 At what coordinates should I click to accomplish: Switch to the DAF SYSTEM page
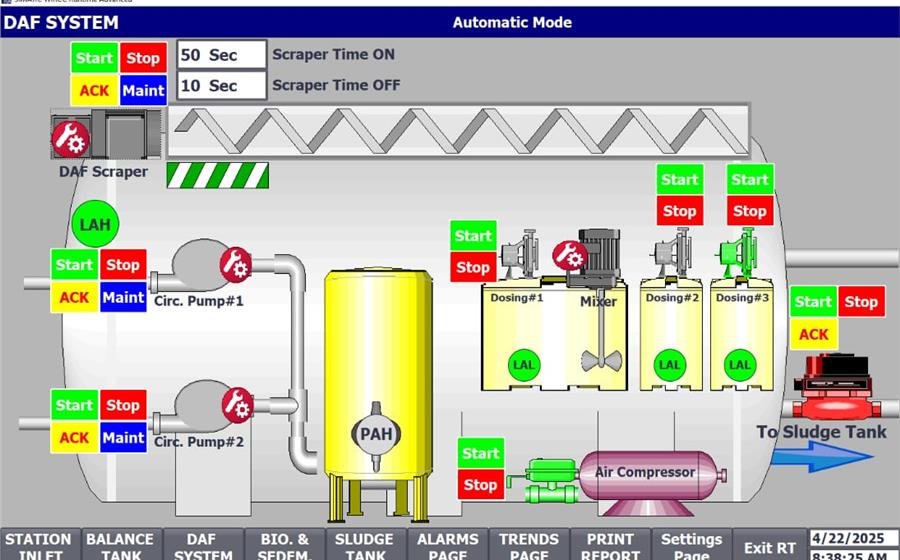coord(203,545)
